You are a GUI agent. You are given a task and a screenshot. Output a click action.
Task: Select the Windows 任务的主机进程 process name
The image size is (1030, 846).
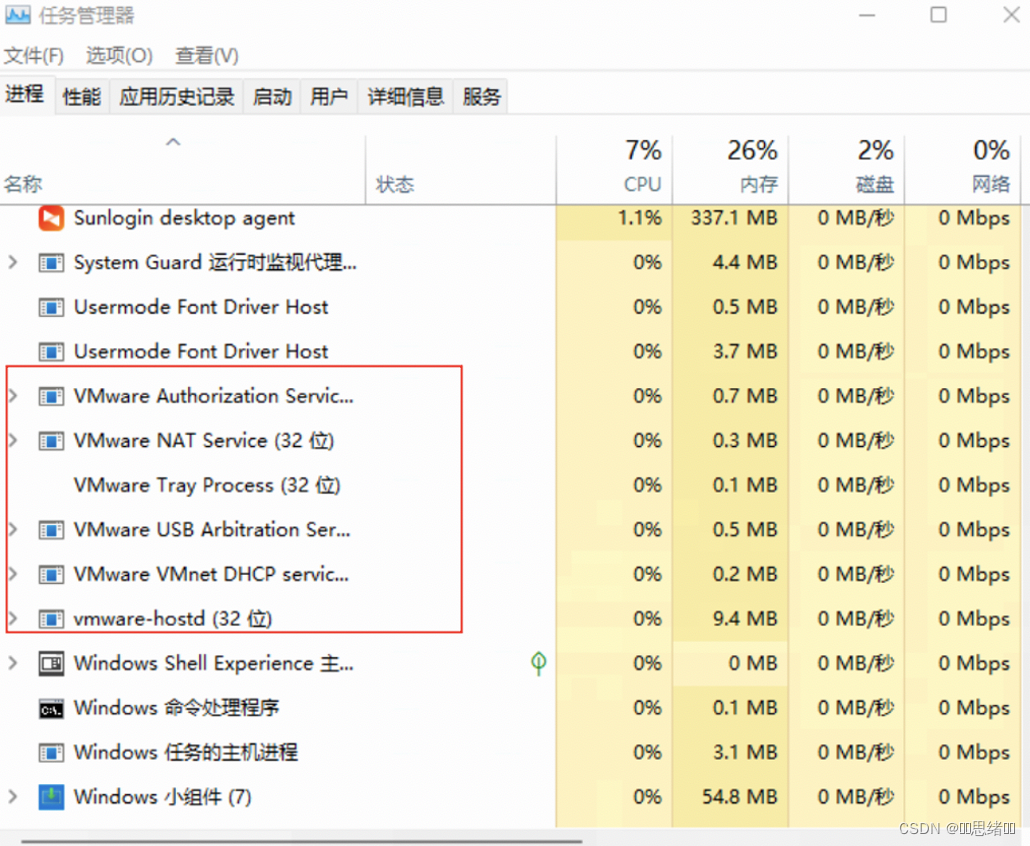pyautogui.click(x=186, y=753)
